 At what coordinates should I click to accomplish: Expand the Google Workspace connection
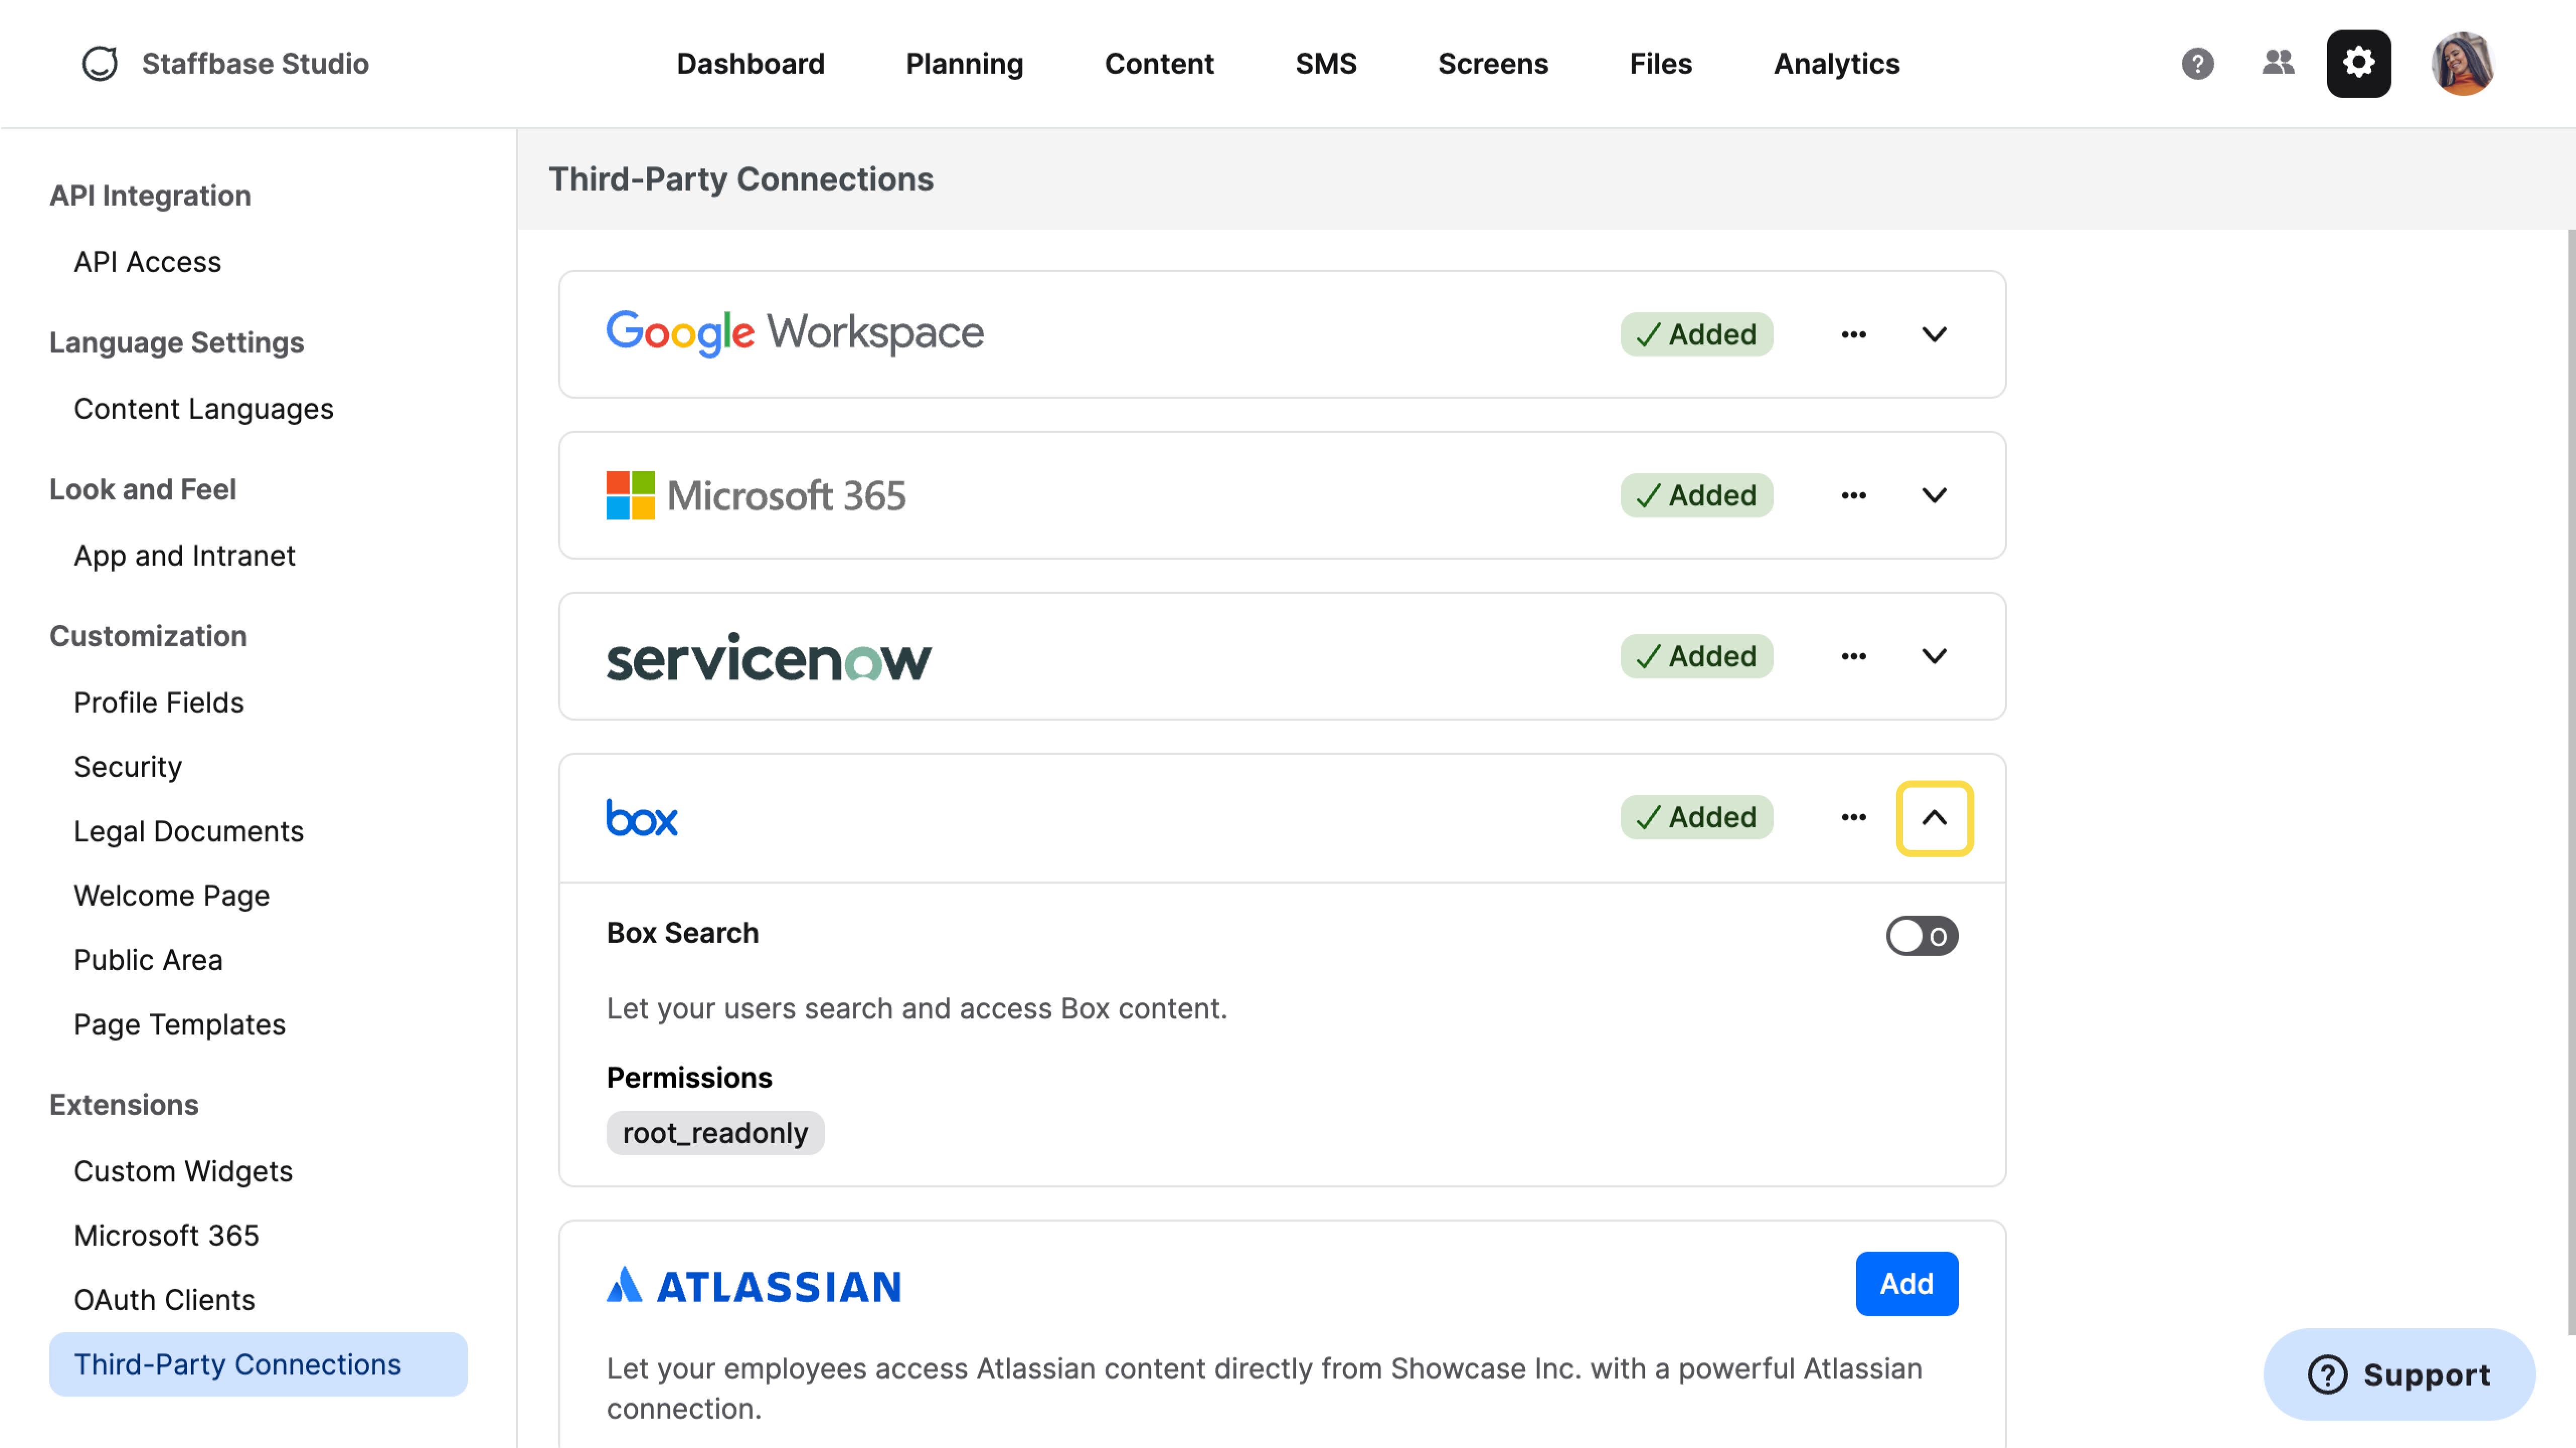coord(1934,334)
